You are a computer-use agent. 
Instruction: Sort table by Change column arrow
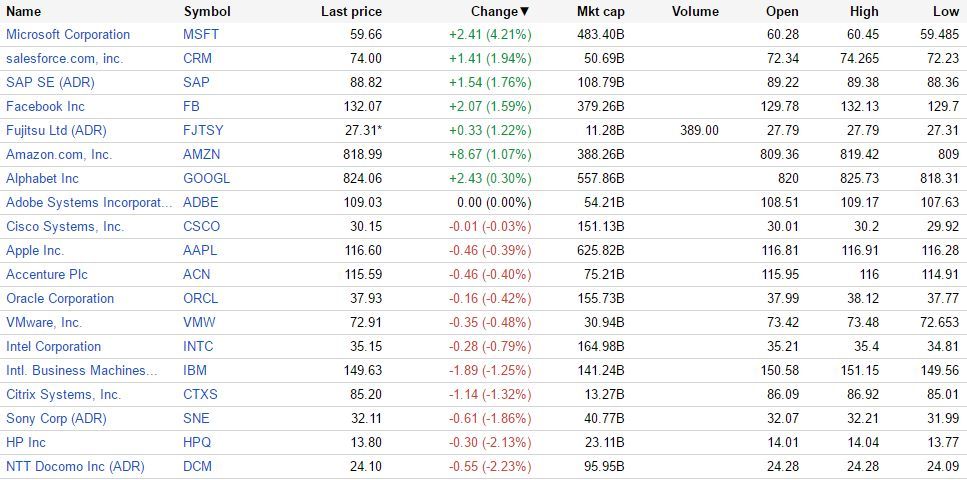point(525,12)
